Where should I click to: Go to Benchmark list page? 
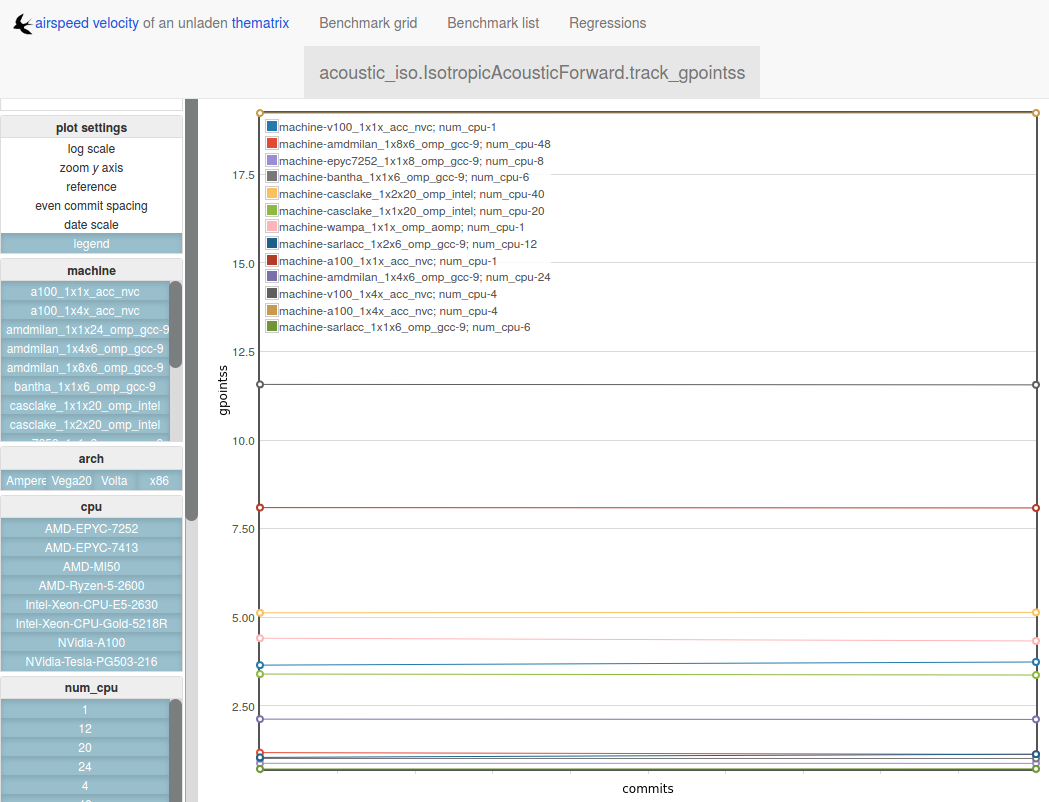(493, 23)
